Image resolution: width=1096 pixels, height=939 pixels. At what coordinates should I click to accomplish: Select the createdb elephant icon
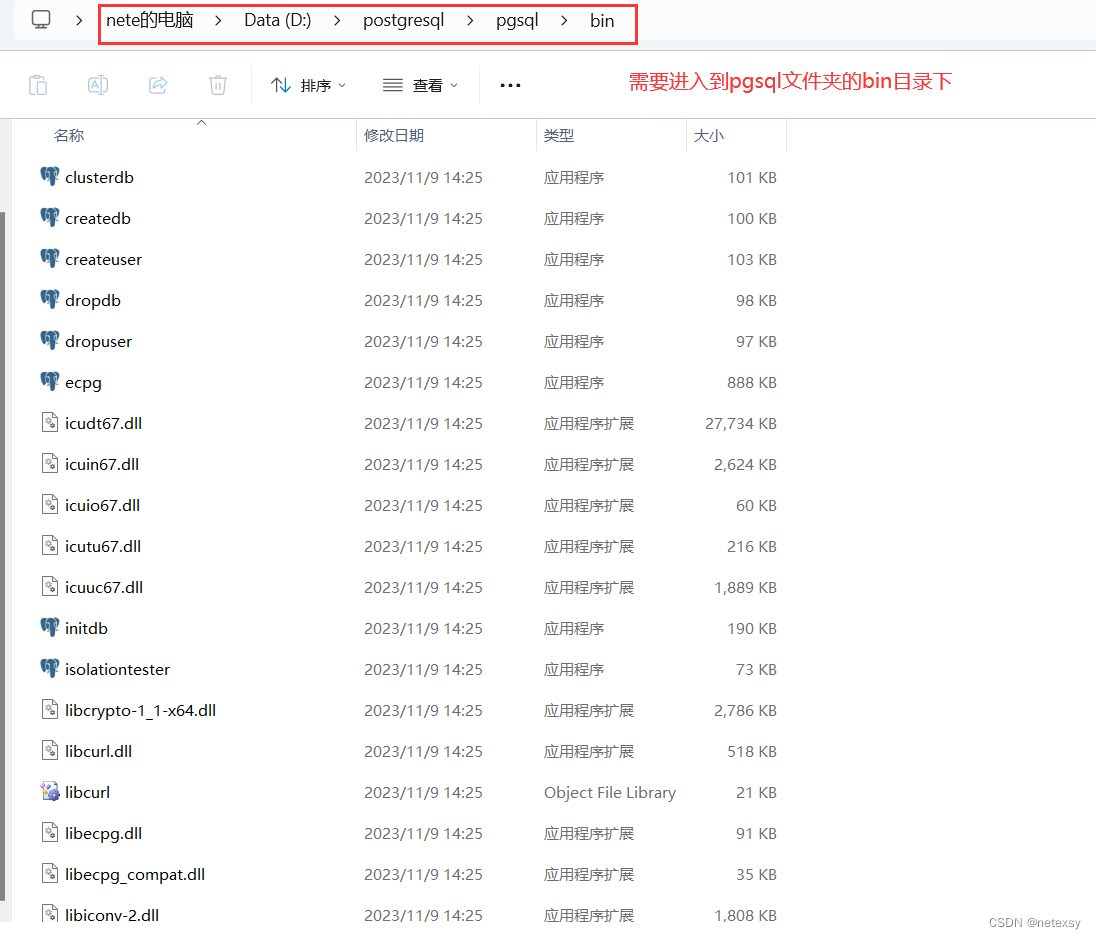tap(50, 217)
